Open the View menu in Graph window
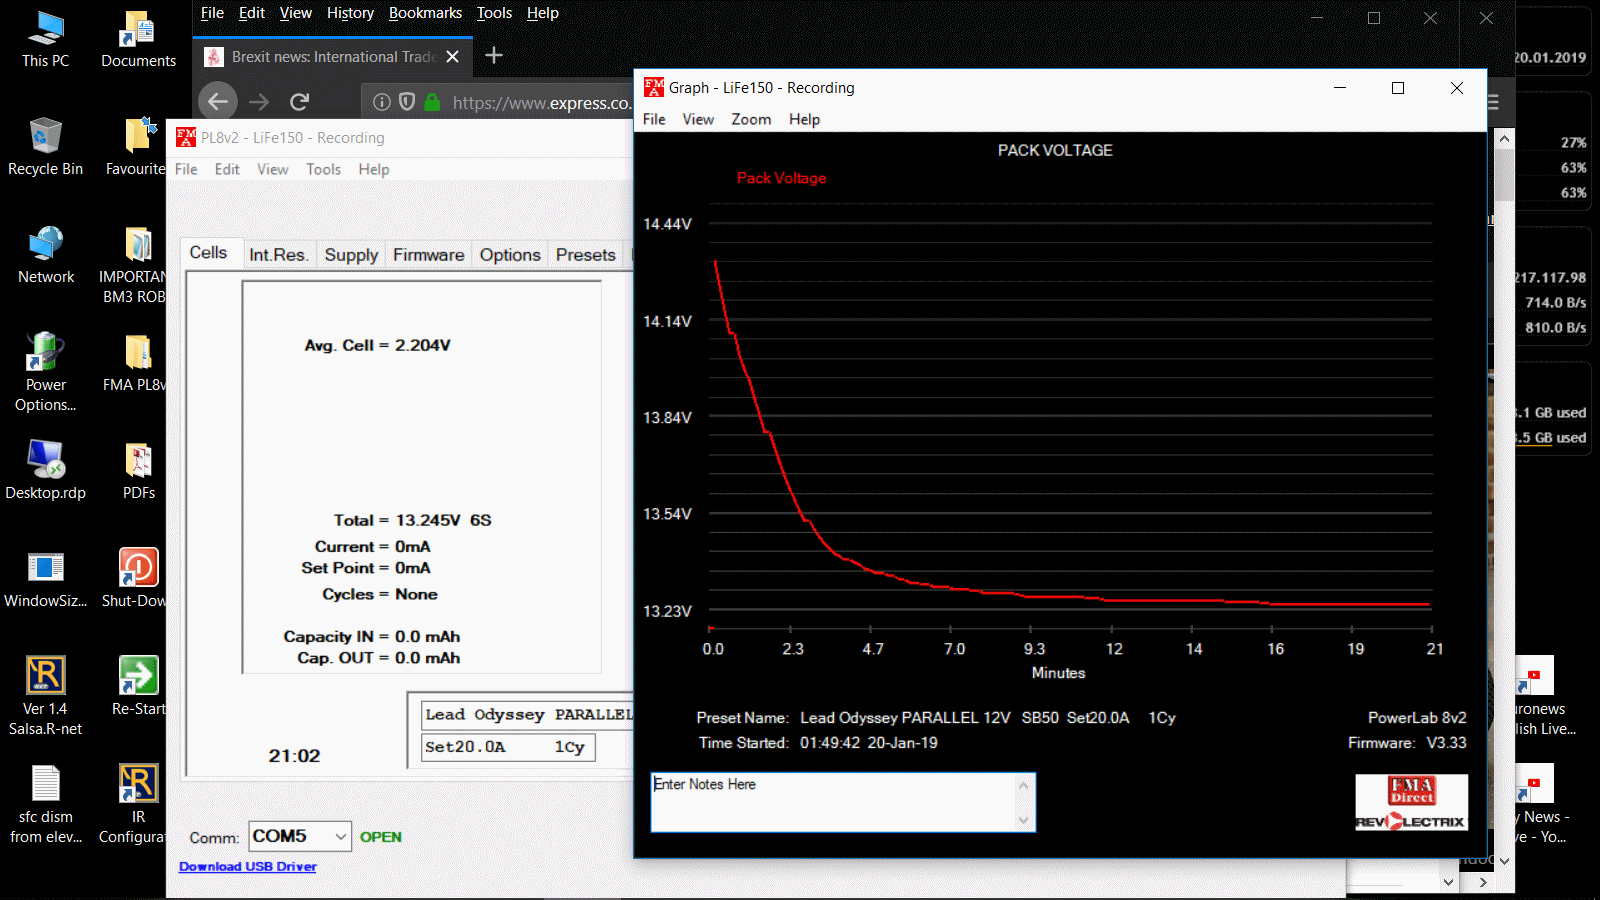 pos(697,119)
